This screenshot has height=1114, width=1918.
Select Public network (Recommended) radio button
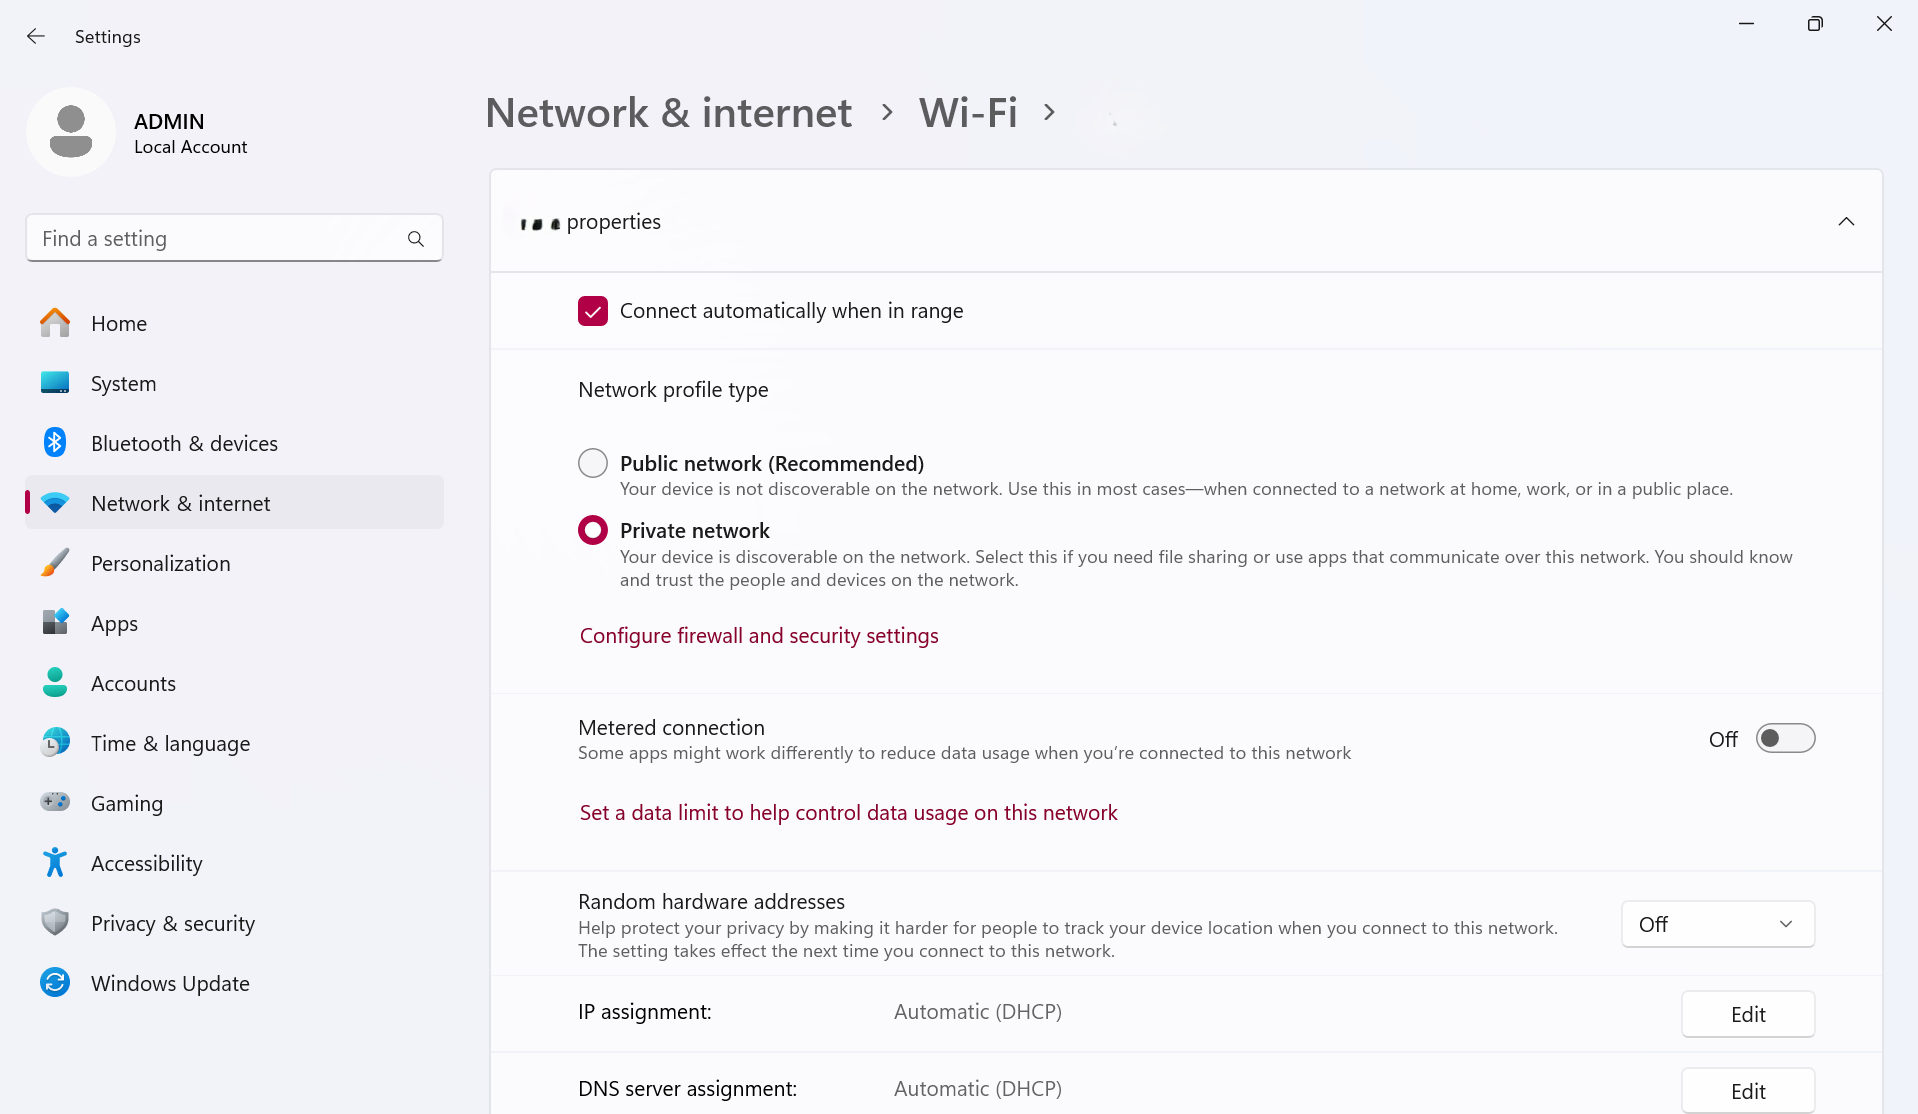[x=593, y=463]
